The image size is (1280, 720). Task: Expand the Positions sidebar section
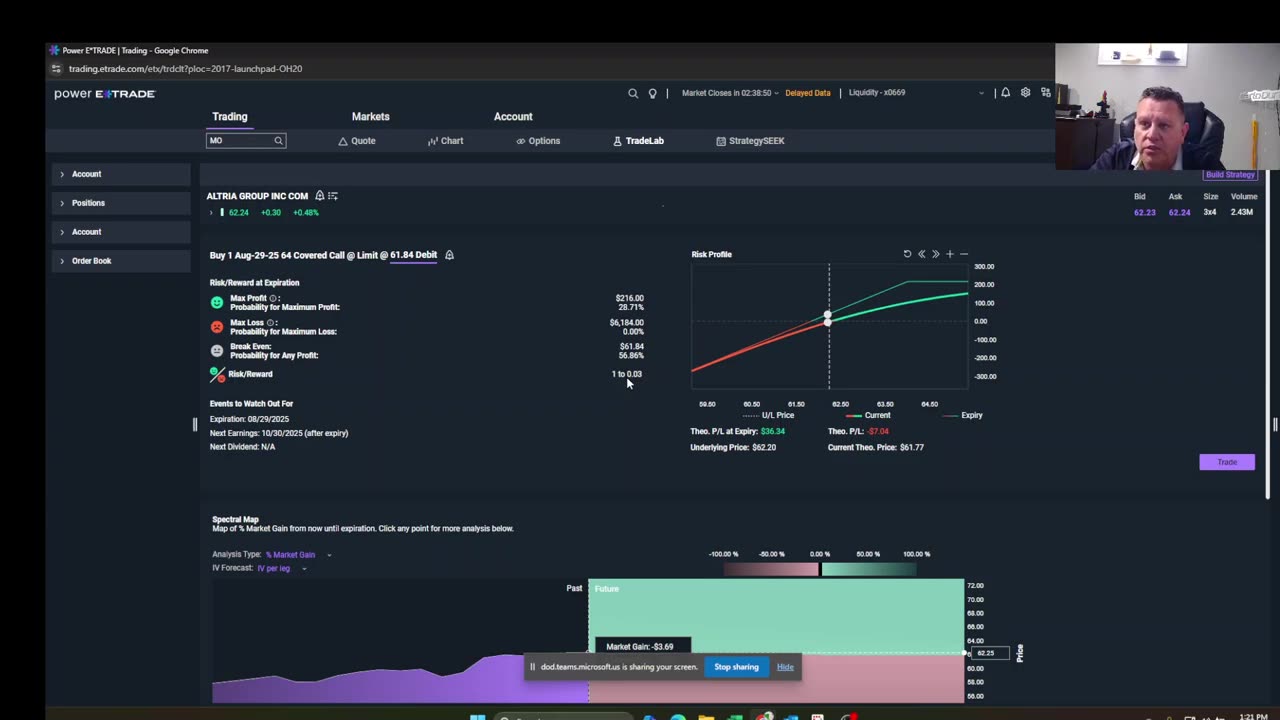121,203
